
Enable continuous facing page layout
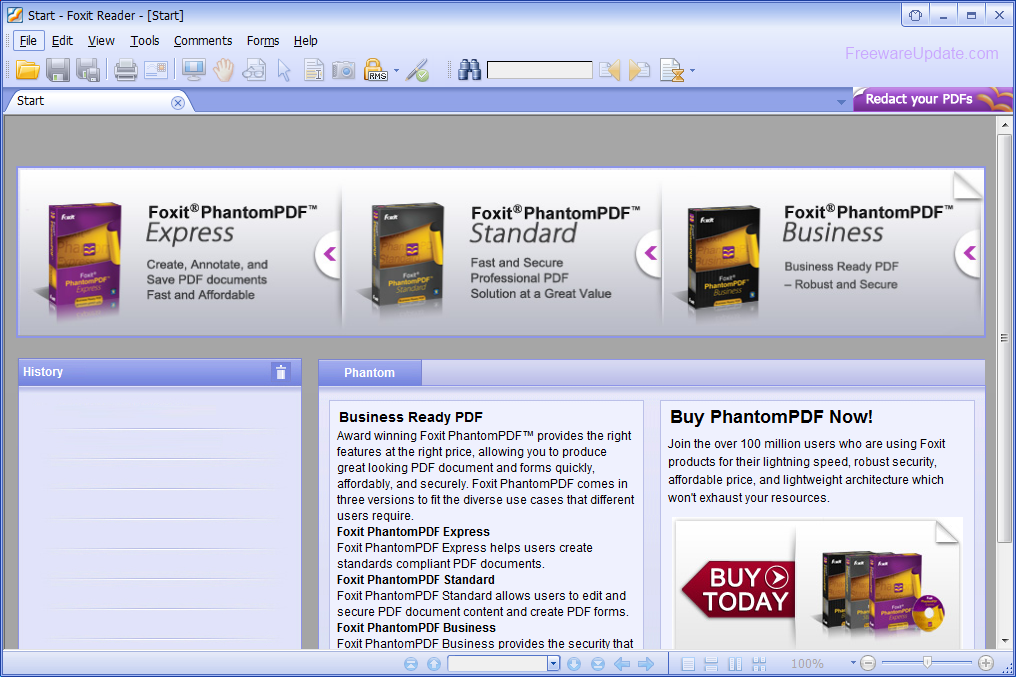(x=758, y=663)
